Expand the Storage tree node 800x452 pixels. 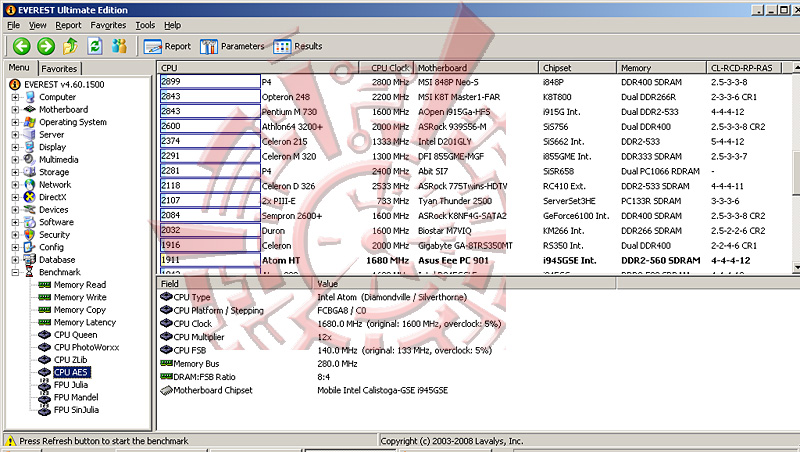(x=15, y=172)
